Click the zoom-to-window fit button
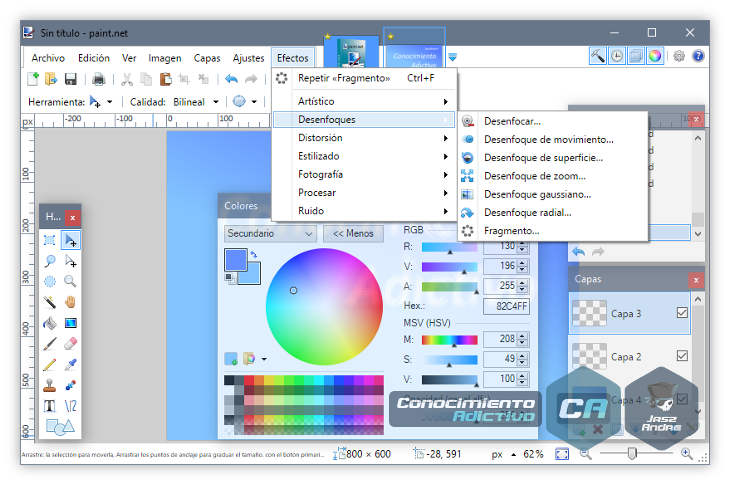730x485 pixels. pos(562,454)
